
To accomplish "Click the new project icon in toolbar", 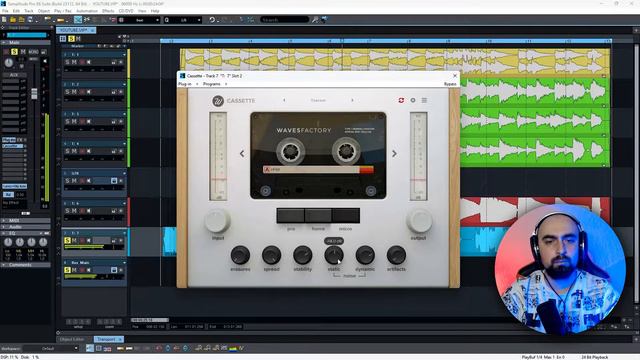I will click(x=4, y=20).
